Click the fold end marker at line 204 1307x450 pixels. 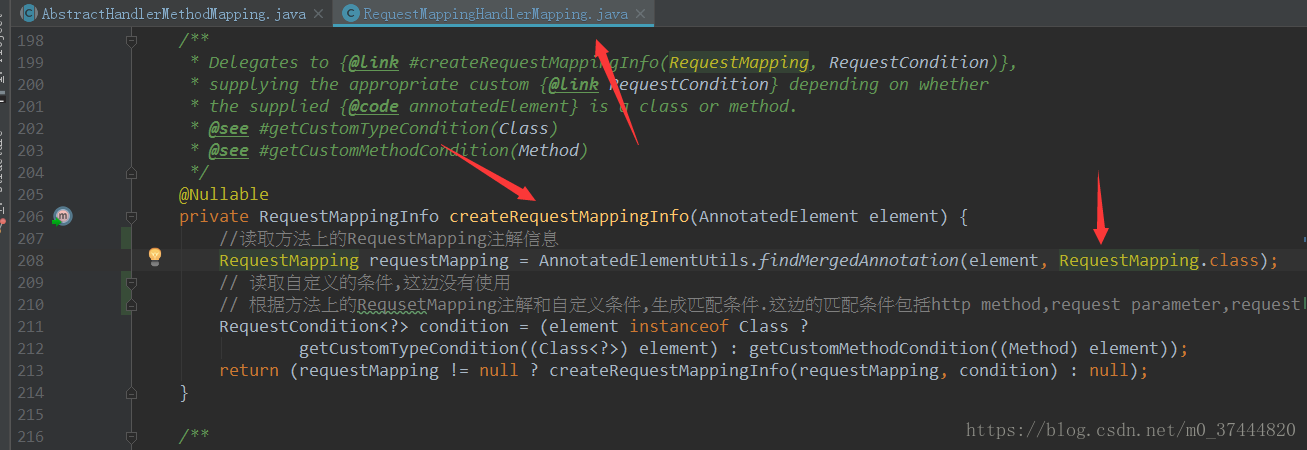[x=131, y=172]
